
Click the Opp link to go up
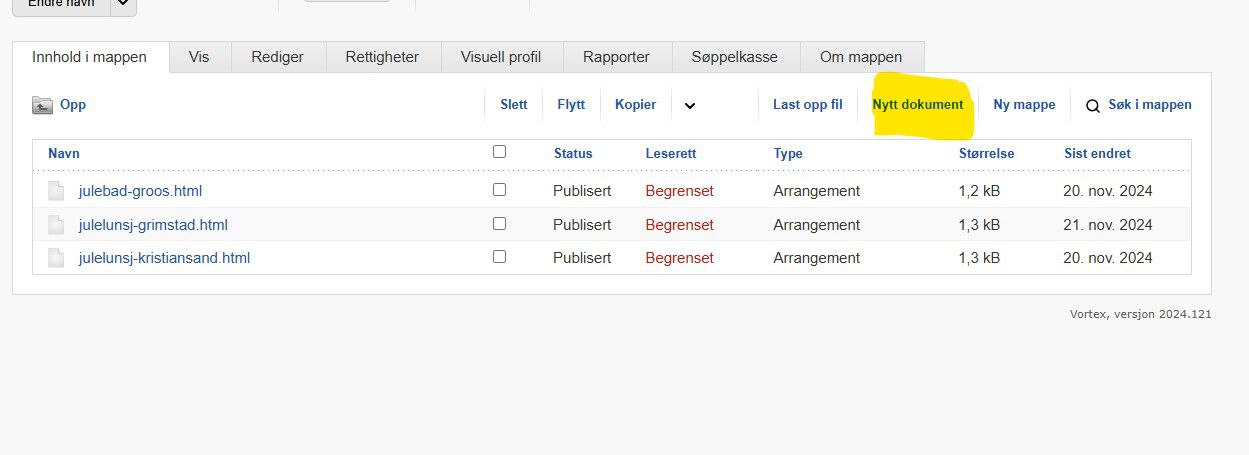pyautogui.click(x=73, y=105)
